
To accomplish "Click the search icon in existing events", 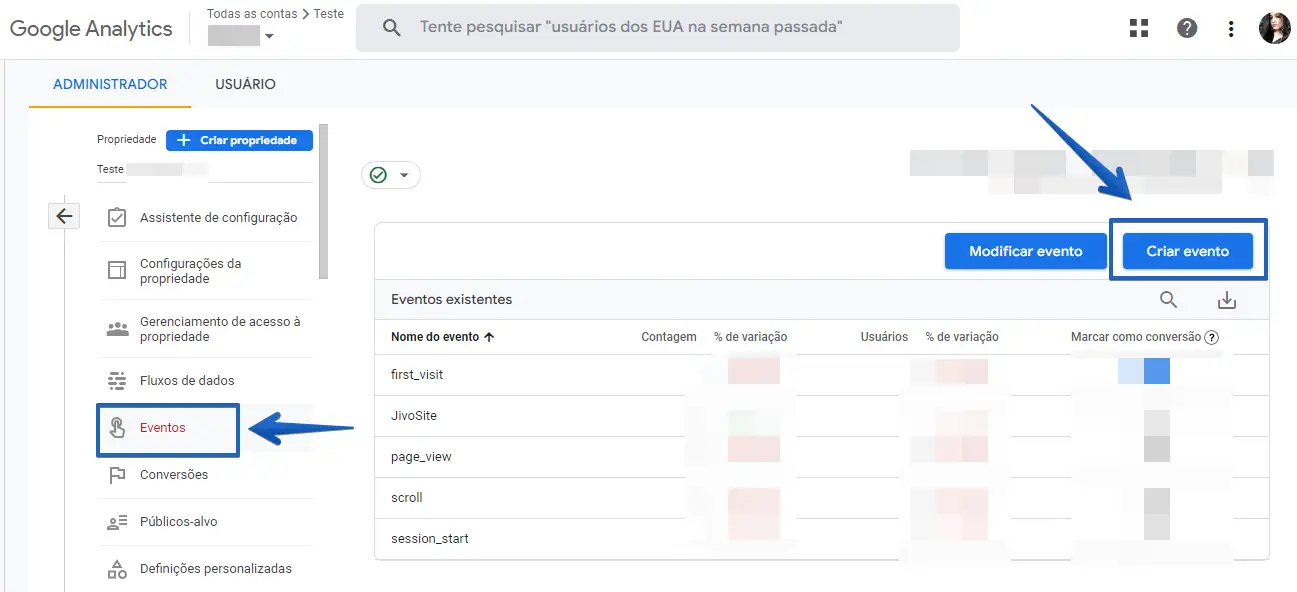I will point(1168,300).
